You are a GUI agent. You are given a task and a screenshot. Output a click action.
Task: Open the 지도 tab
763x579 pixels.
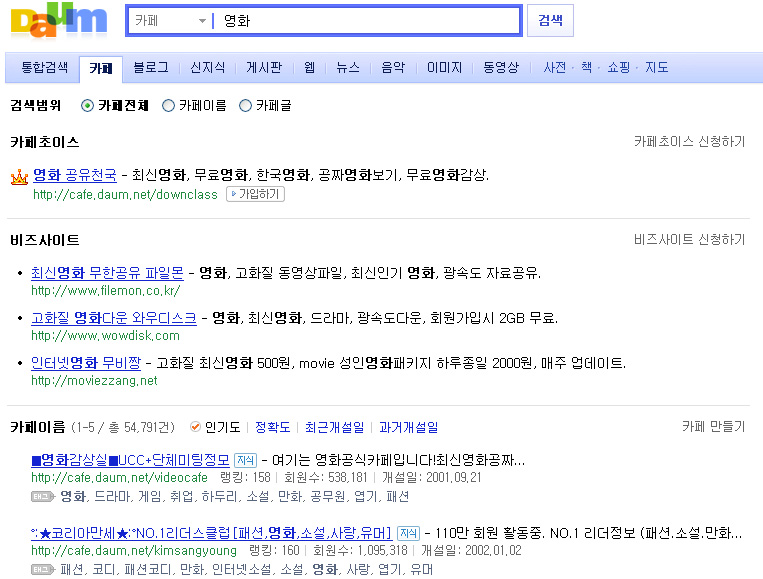[656, 67]
